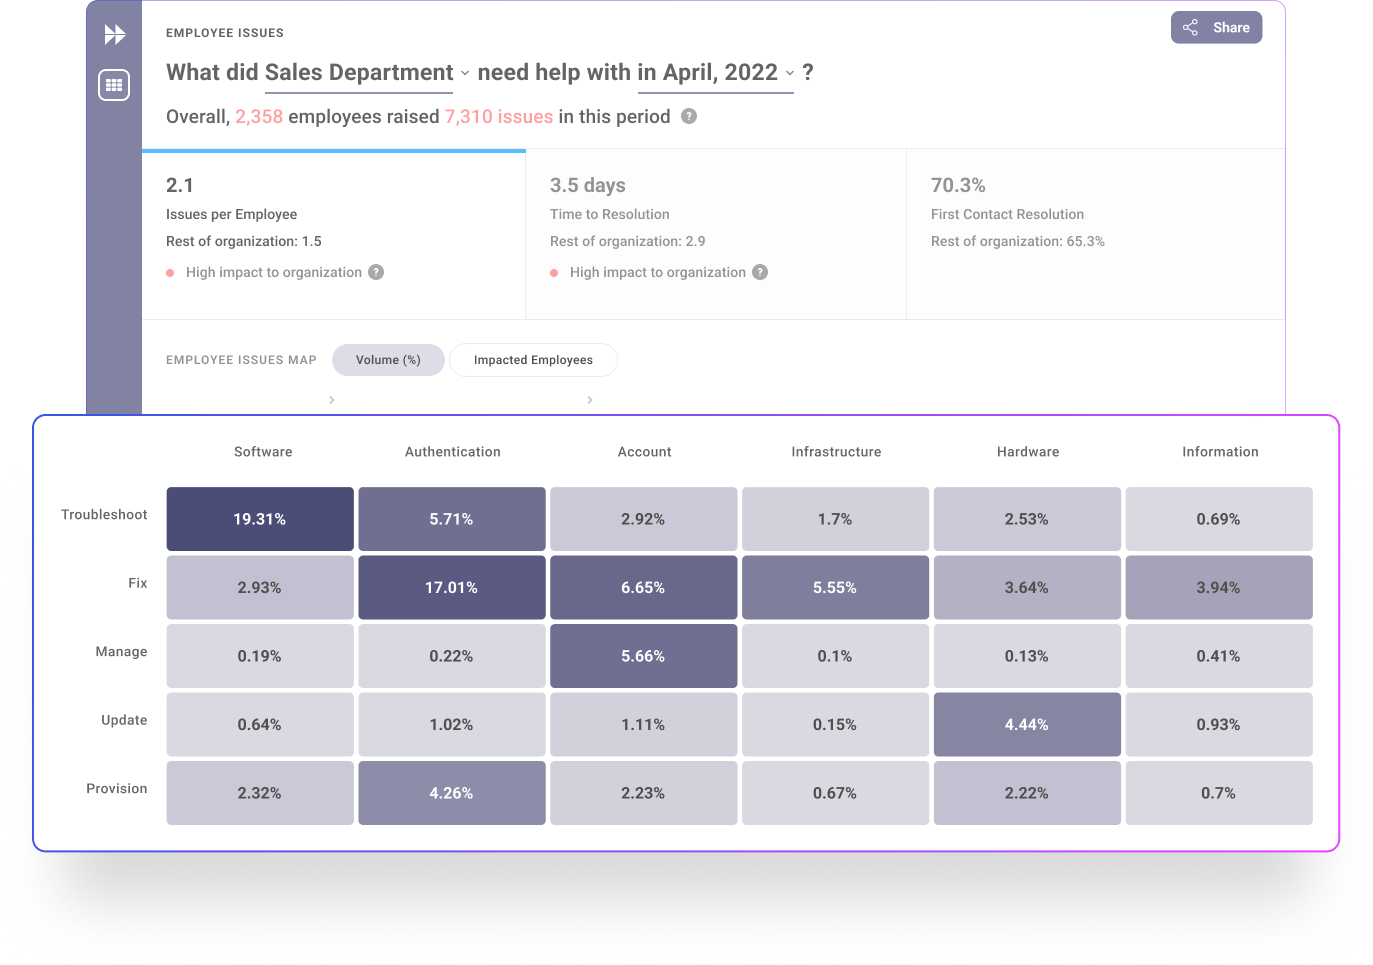Click help icon in Time to Resolution card
Screen dimensions: 1373x965
pos(760,272)
